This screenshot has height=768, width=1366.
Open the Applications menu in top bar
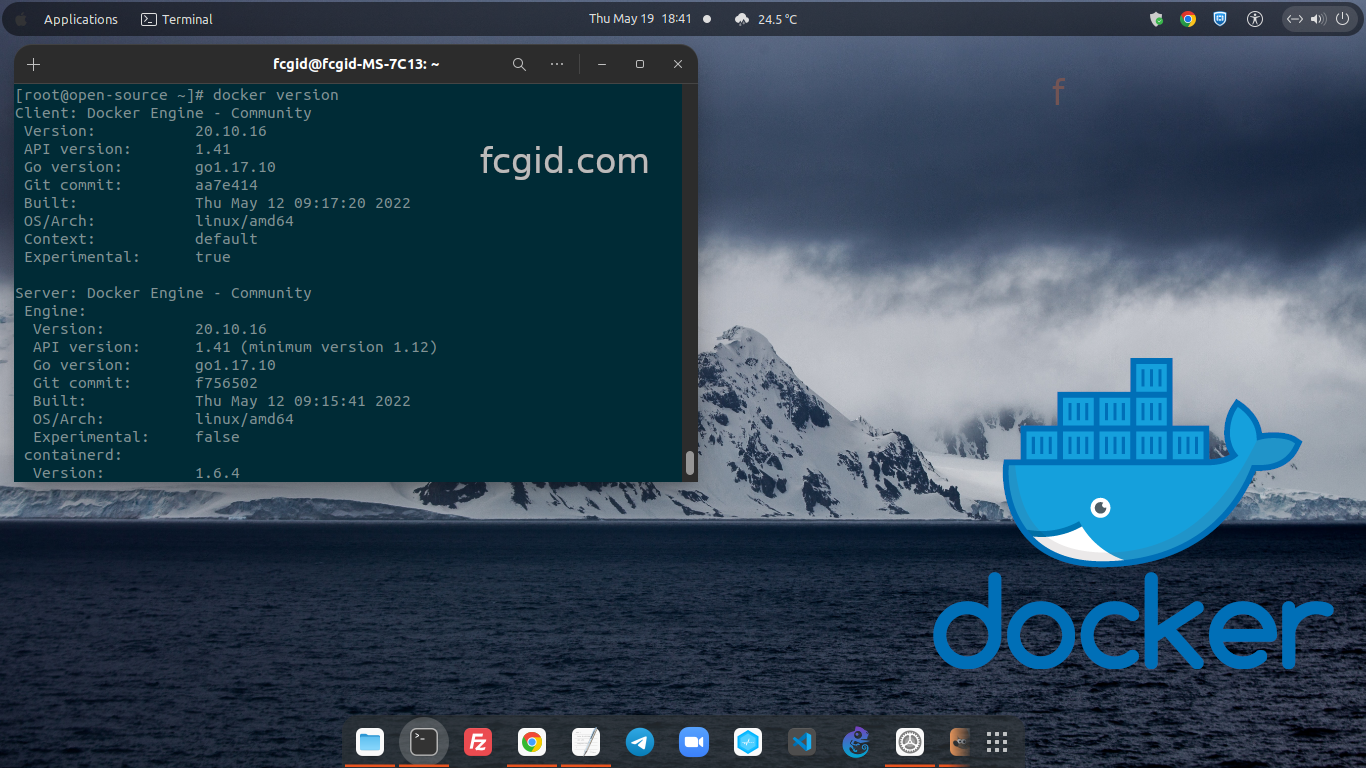pos(80,19)
